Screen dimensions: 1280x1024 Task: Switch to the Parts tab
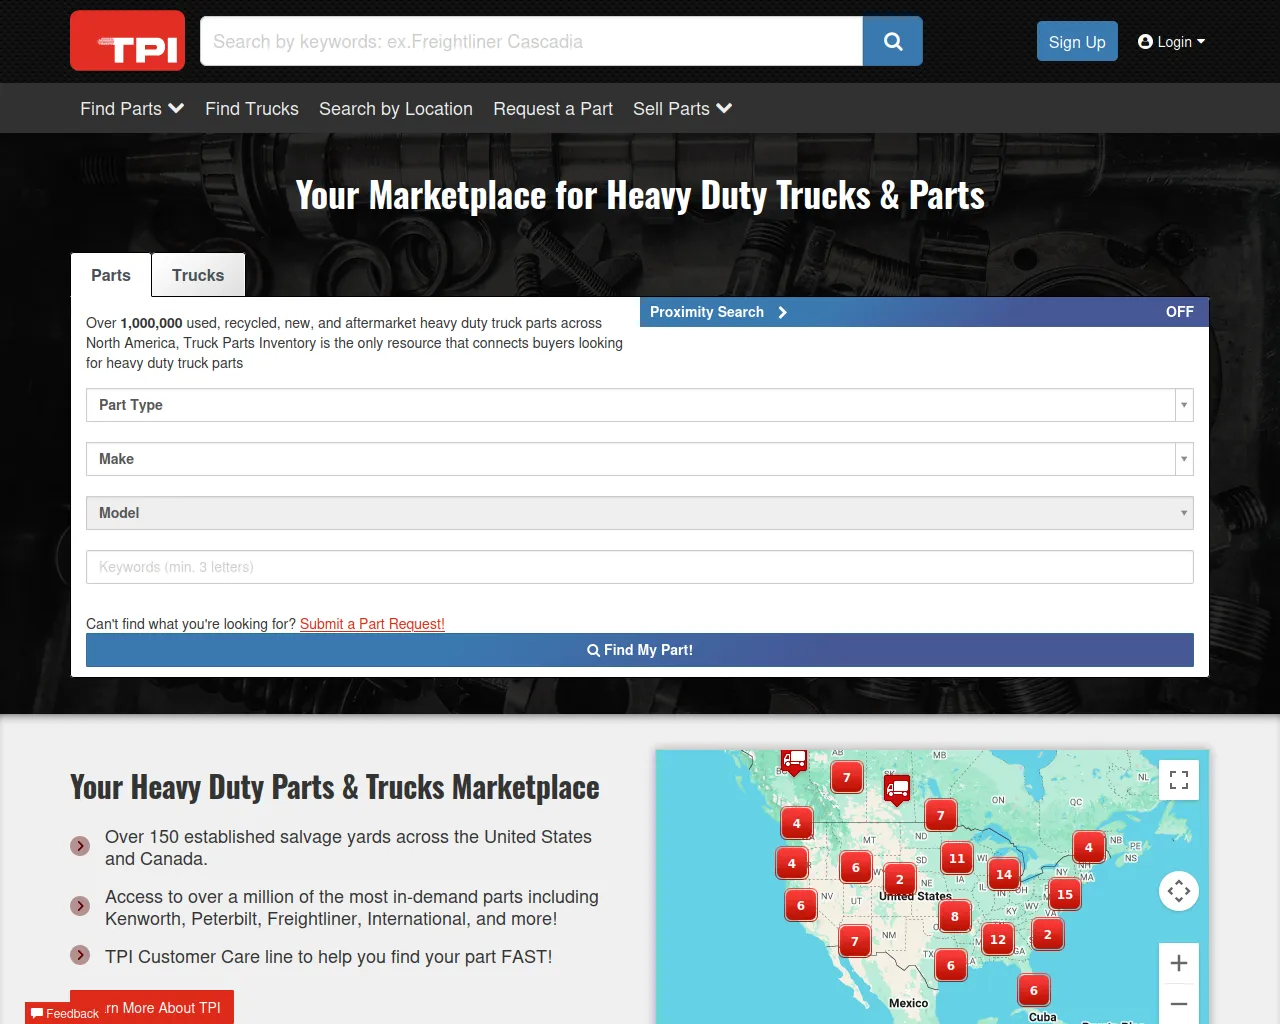(x=111, y=275)
